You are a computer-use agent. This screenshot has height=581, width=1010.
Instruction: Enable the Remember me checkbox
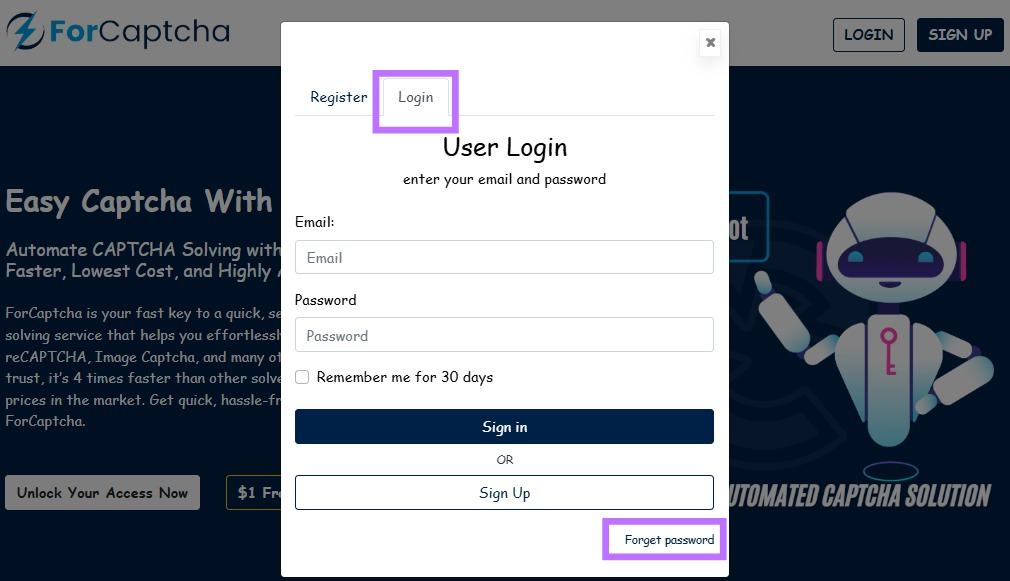(x=302, y=377)
